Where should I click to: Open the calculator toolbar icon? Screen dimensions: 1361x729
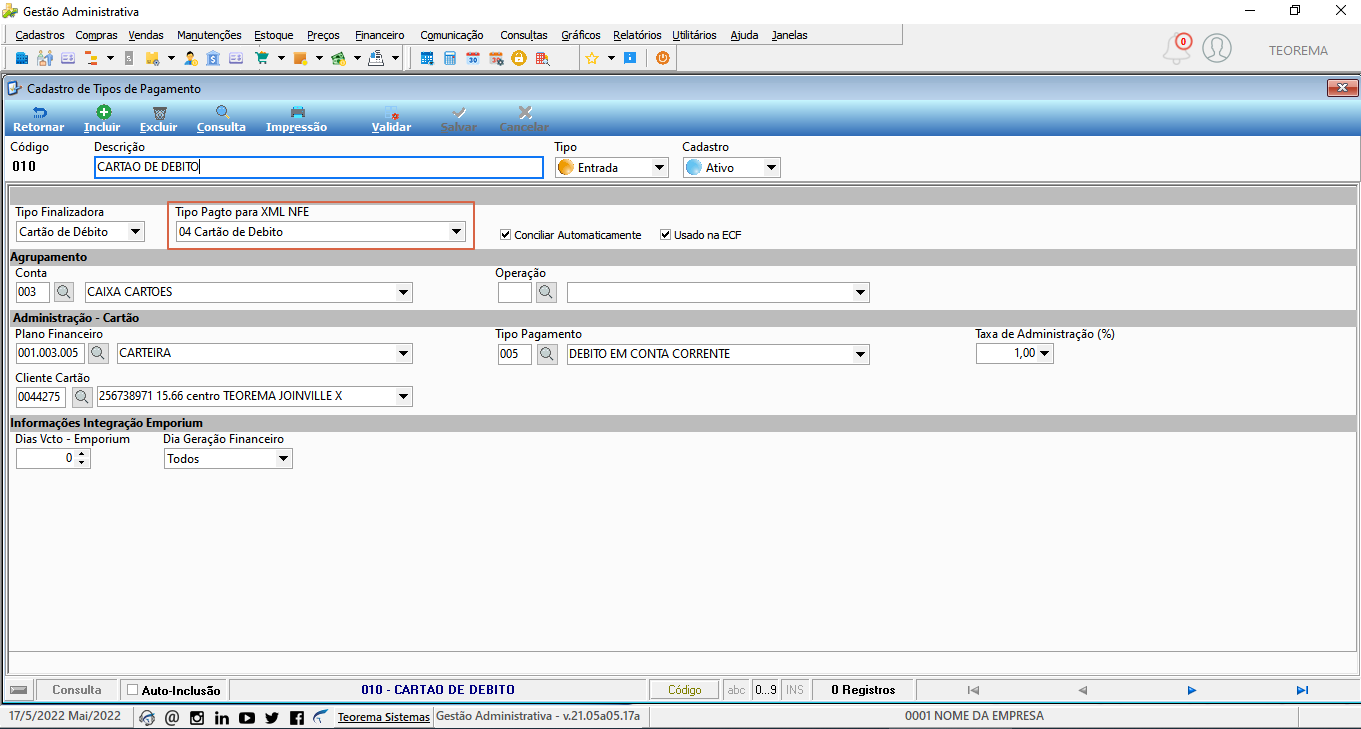tap(450, 58)
